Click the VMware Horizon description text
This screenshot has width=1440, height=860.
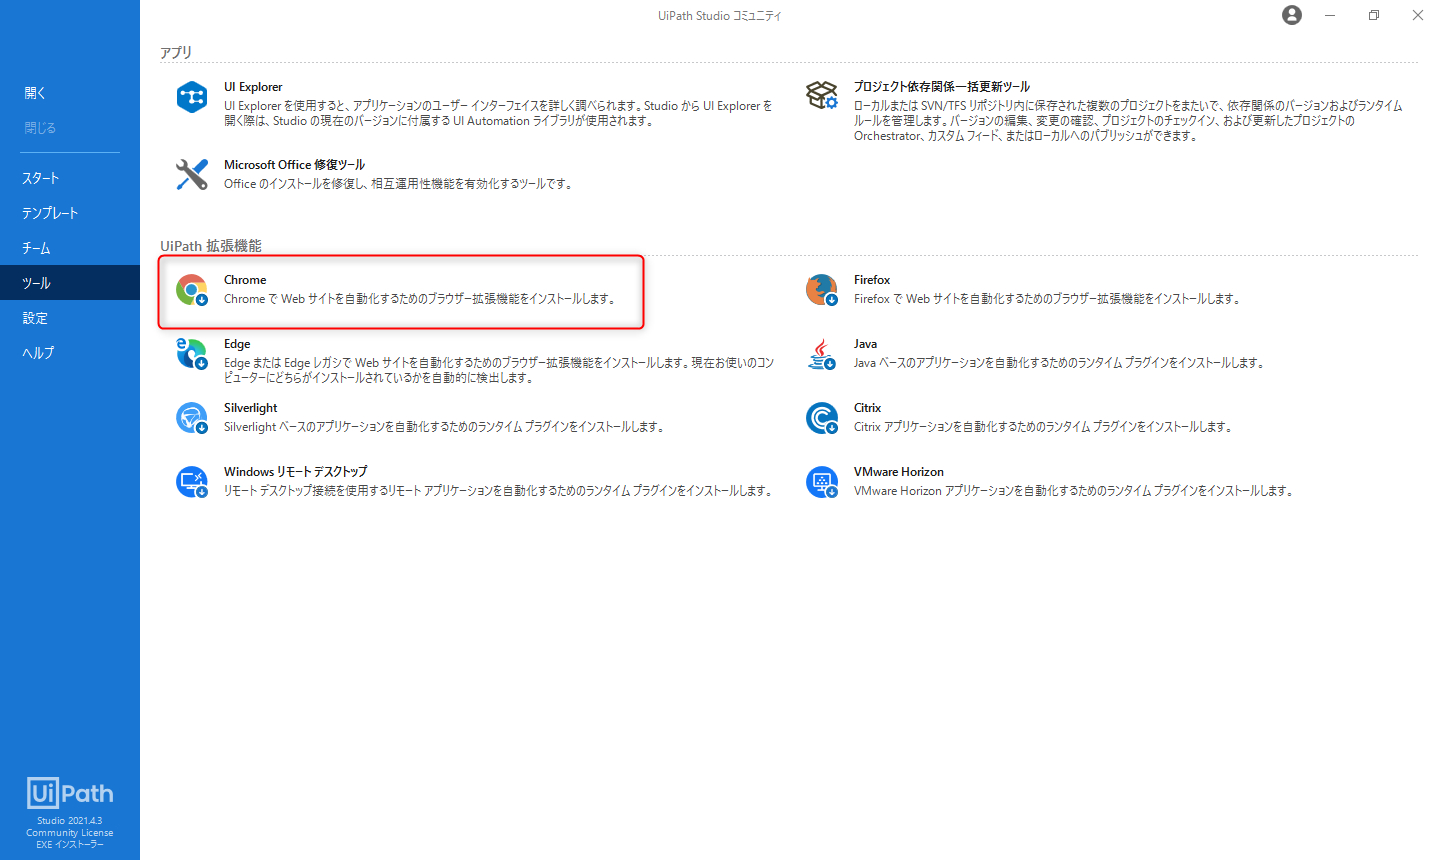click(1075, 491)
